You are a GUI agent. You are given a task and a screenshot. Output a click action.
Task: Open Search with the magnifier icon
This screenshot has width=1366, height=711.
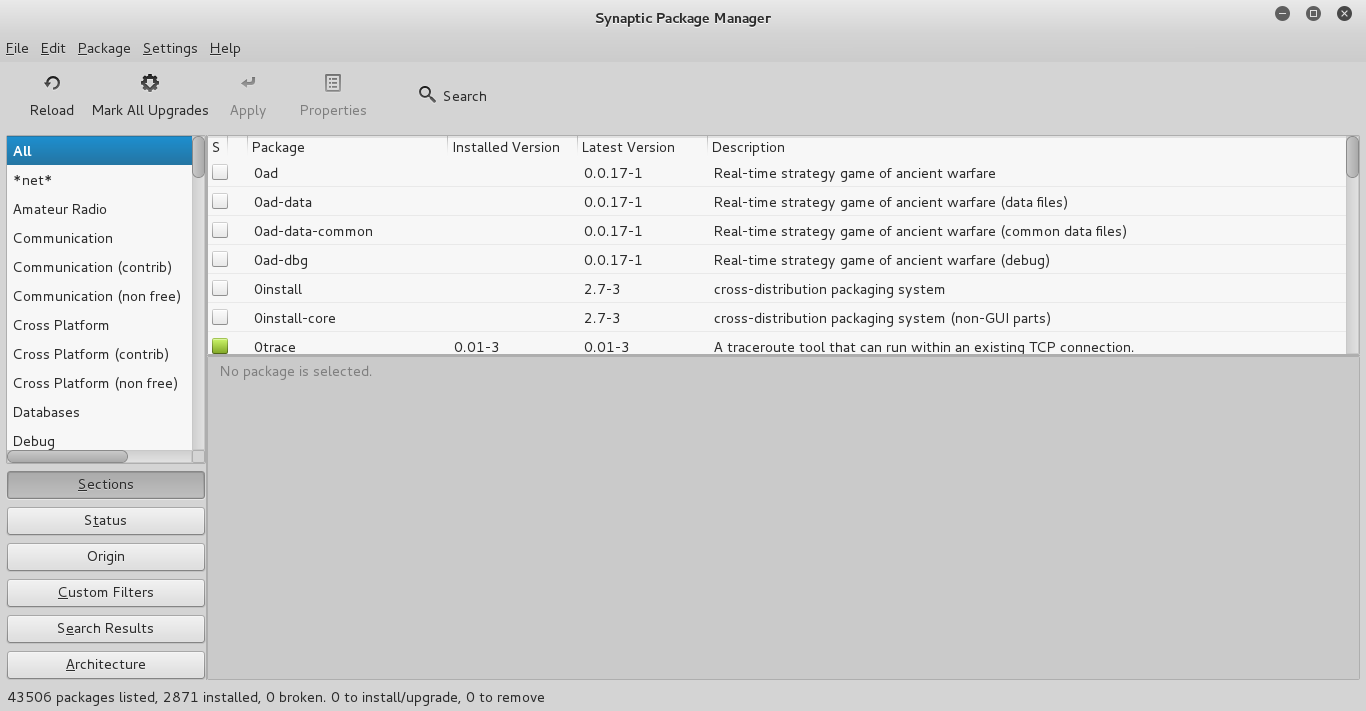[x=427, y=95]
